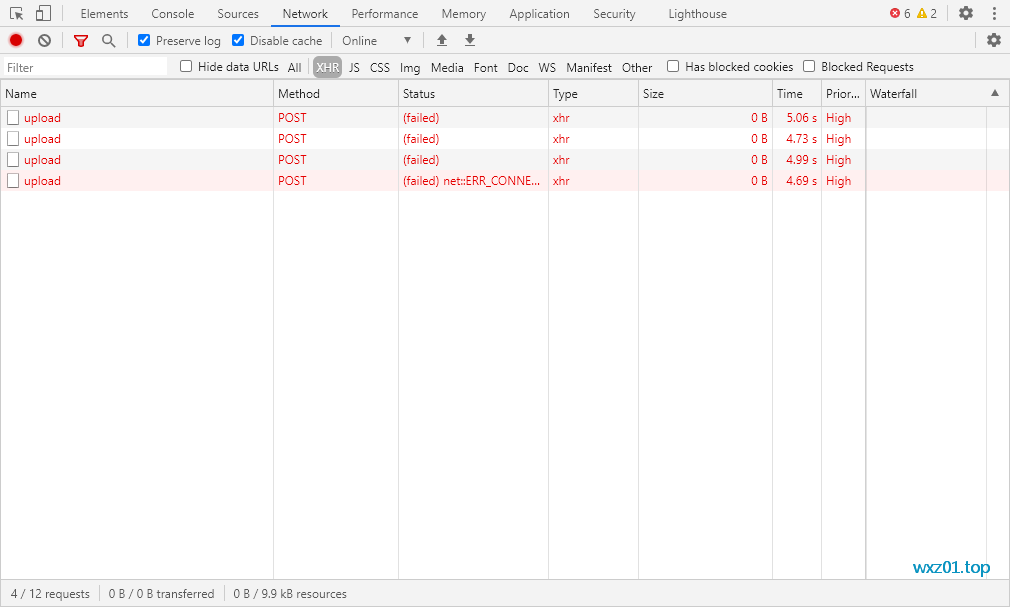Screen dimensions: 1010x607
Task: Filter requests by All types
Action: pyautogui.click(x=294, y=67)
